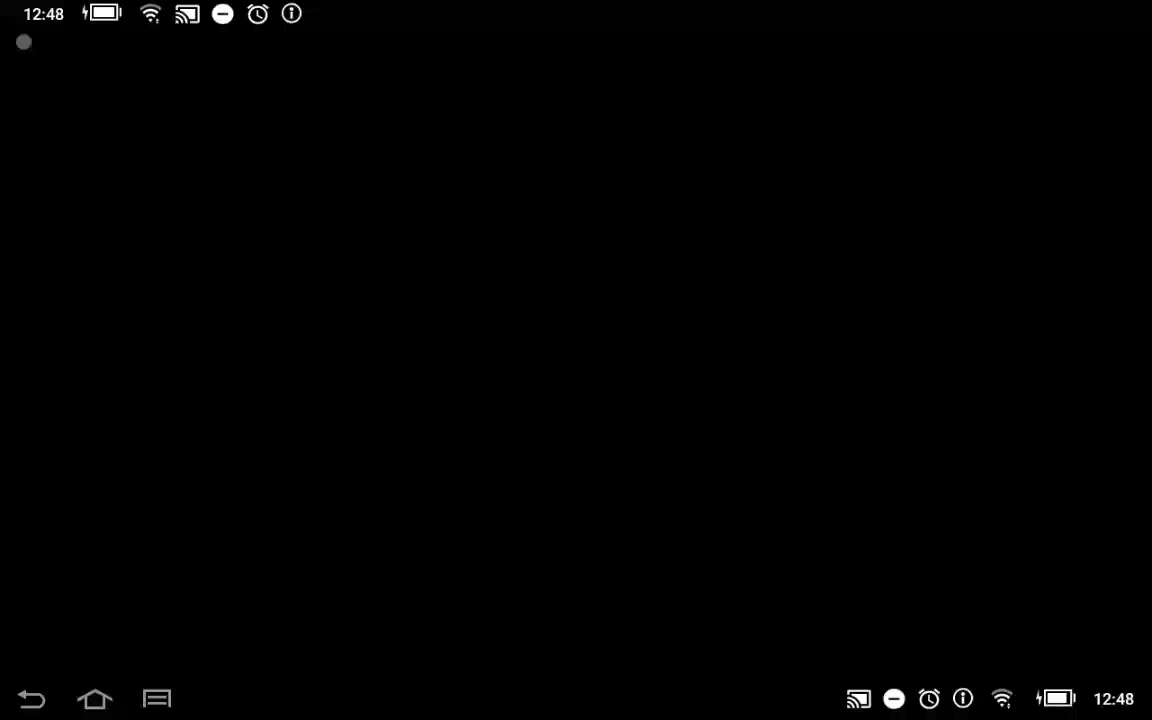Viewport: 1152px width, 720px height.
Task: Tap the battery icon in the bottom system tray
Action: click(x=1055, y=699)
